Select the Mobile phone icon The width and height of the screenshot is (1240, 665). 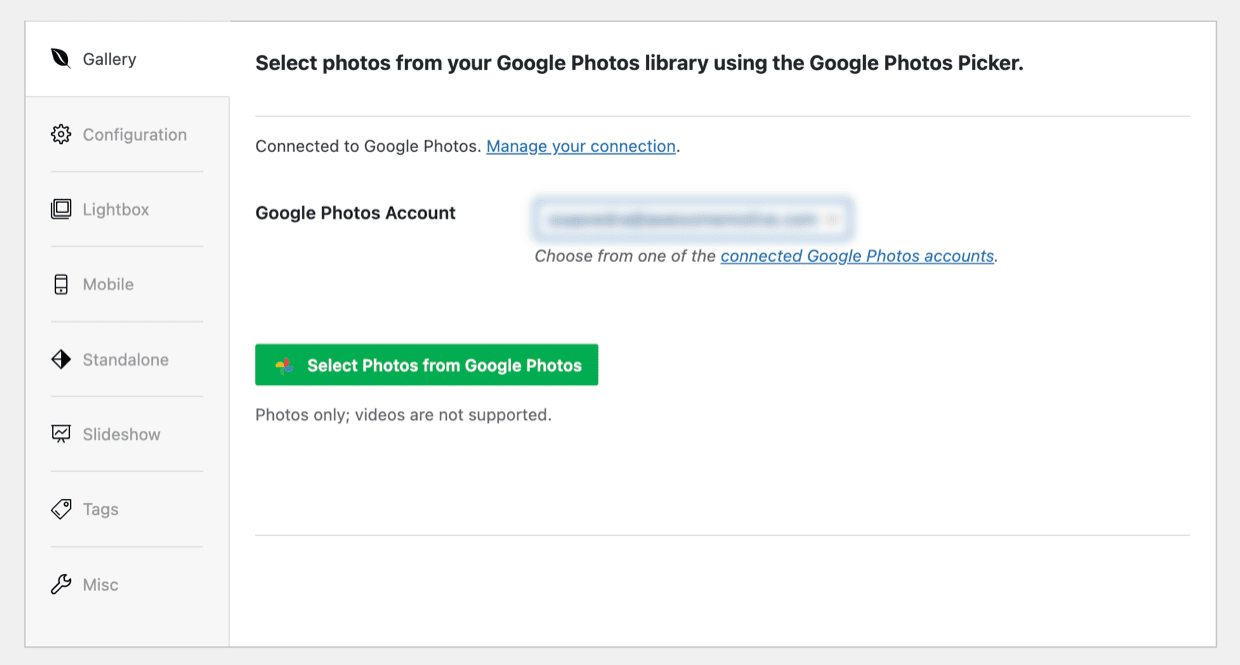click(x=59, y=284)
